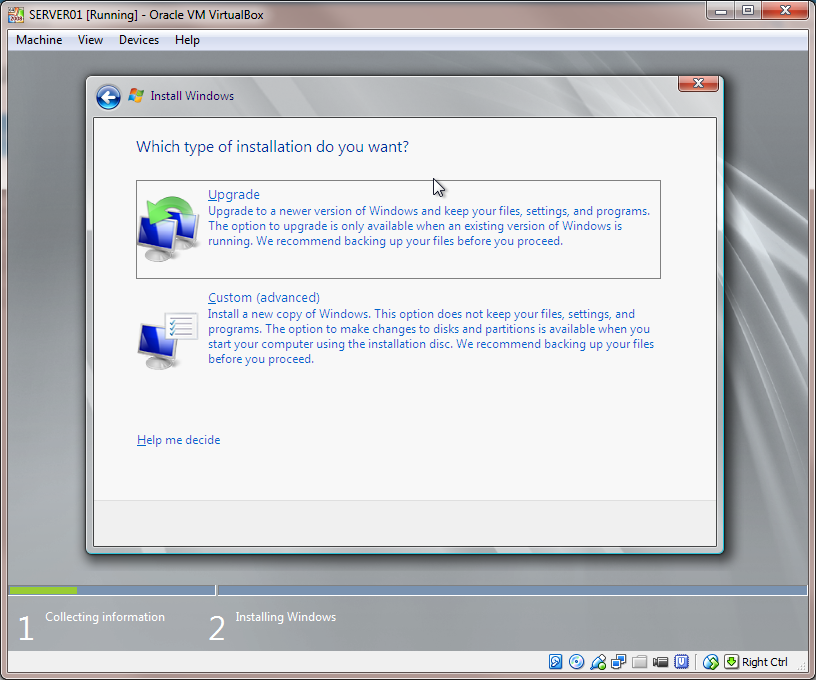The width and height of the screenshot is (816, 680).
Task: Click the Upgrade option computer icon
Action: (x=168, y=228)
